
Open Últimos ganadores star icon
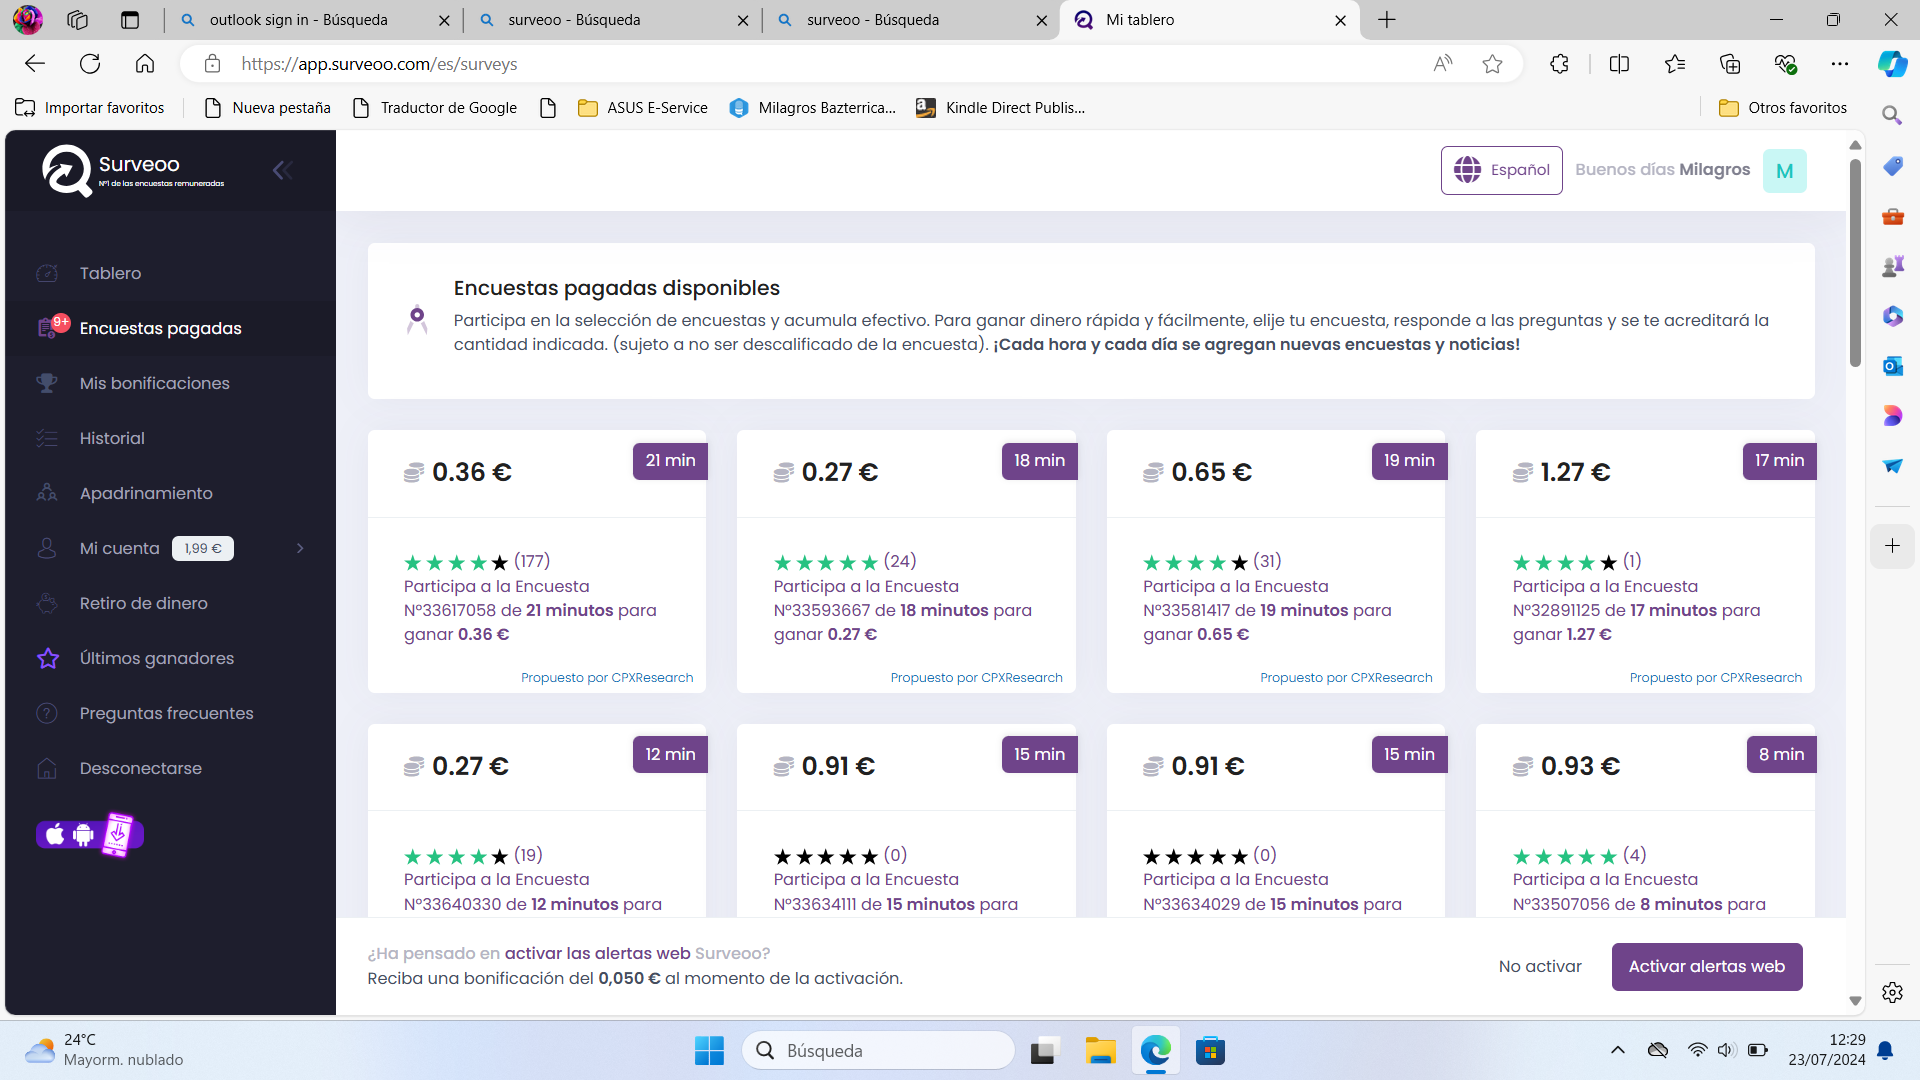click(x=47, y=658)
